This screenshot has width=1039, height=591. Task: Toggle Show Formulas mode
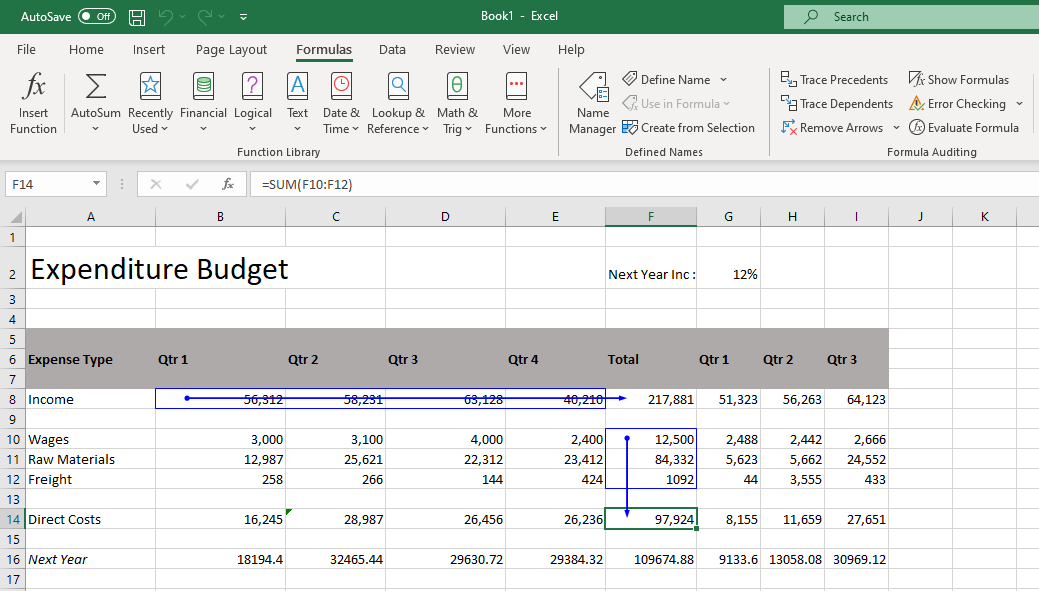[959, 80]
